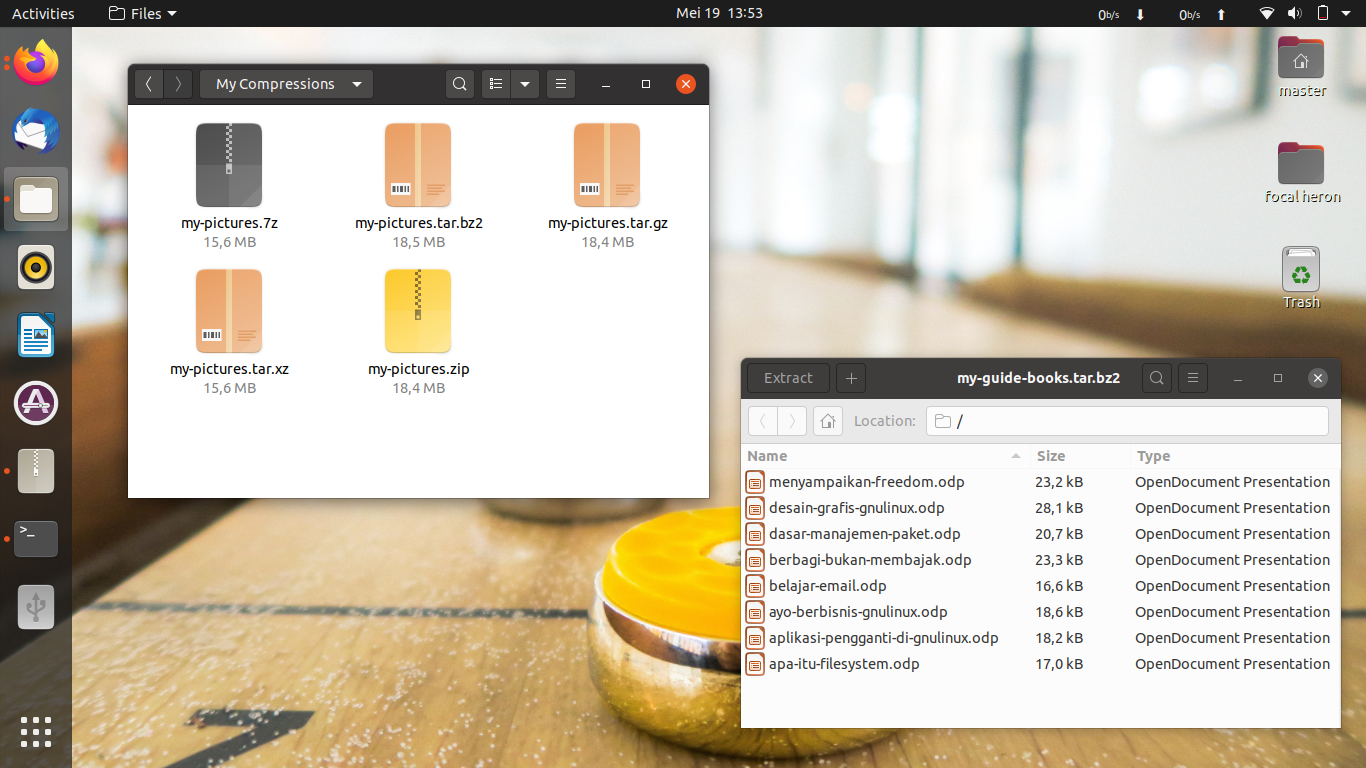Viewport: 1366px width, 768px height.
Task: Open the hamburger menu in Files window
Action: point(560,84)
